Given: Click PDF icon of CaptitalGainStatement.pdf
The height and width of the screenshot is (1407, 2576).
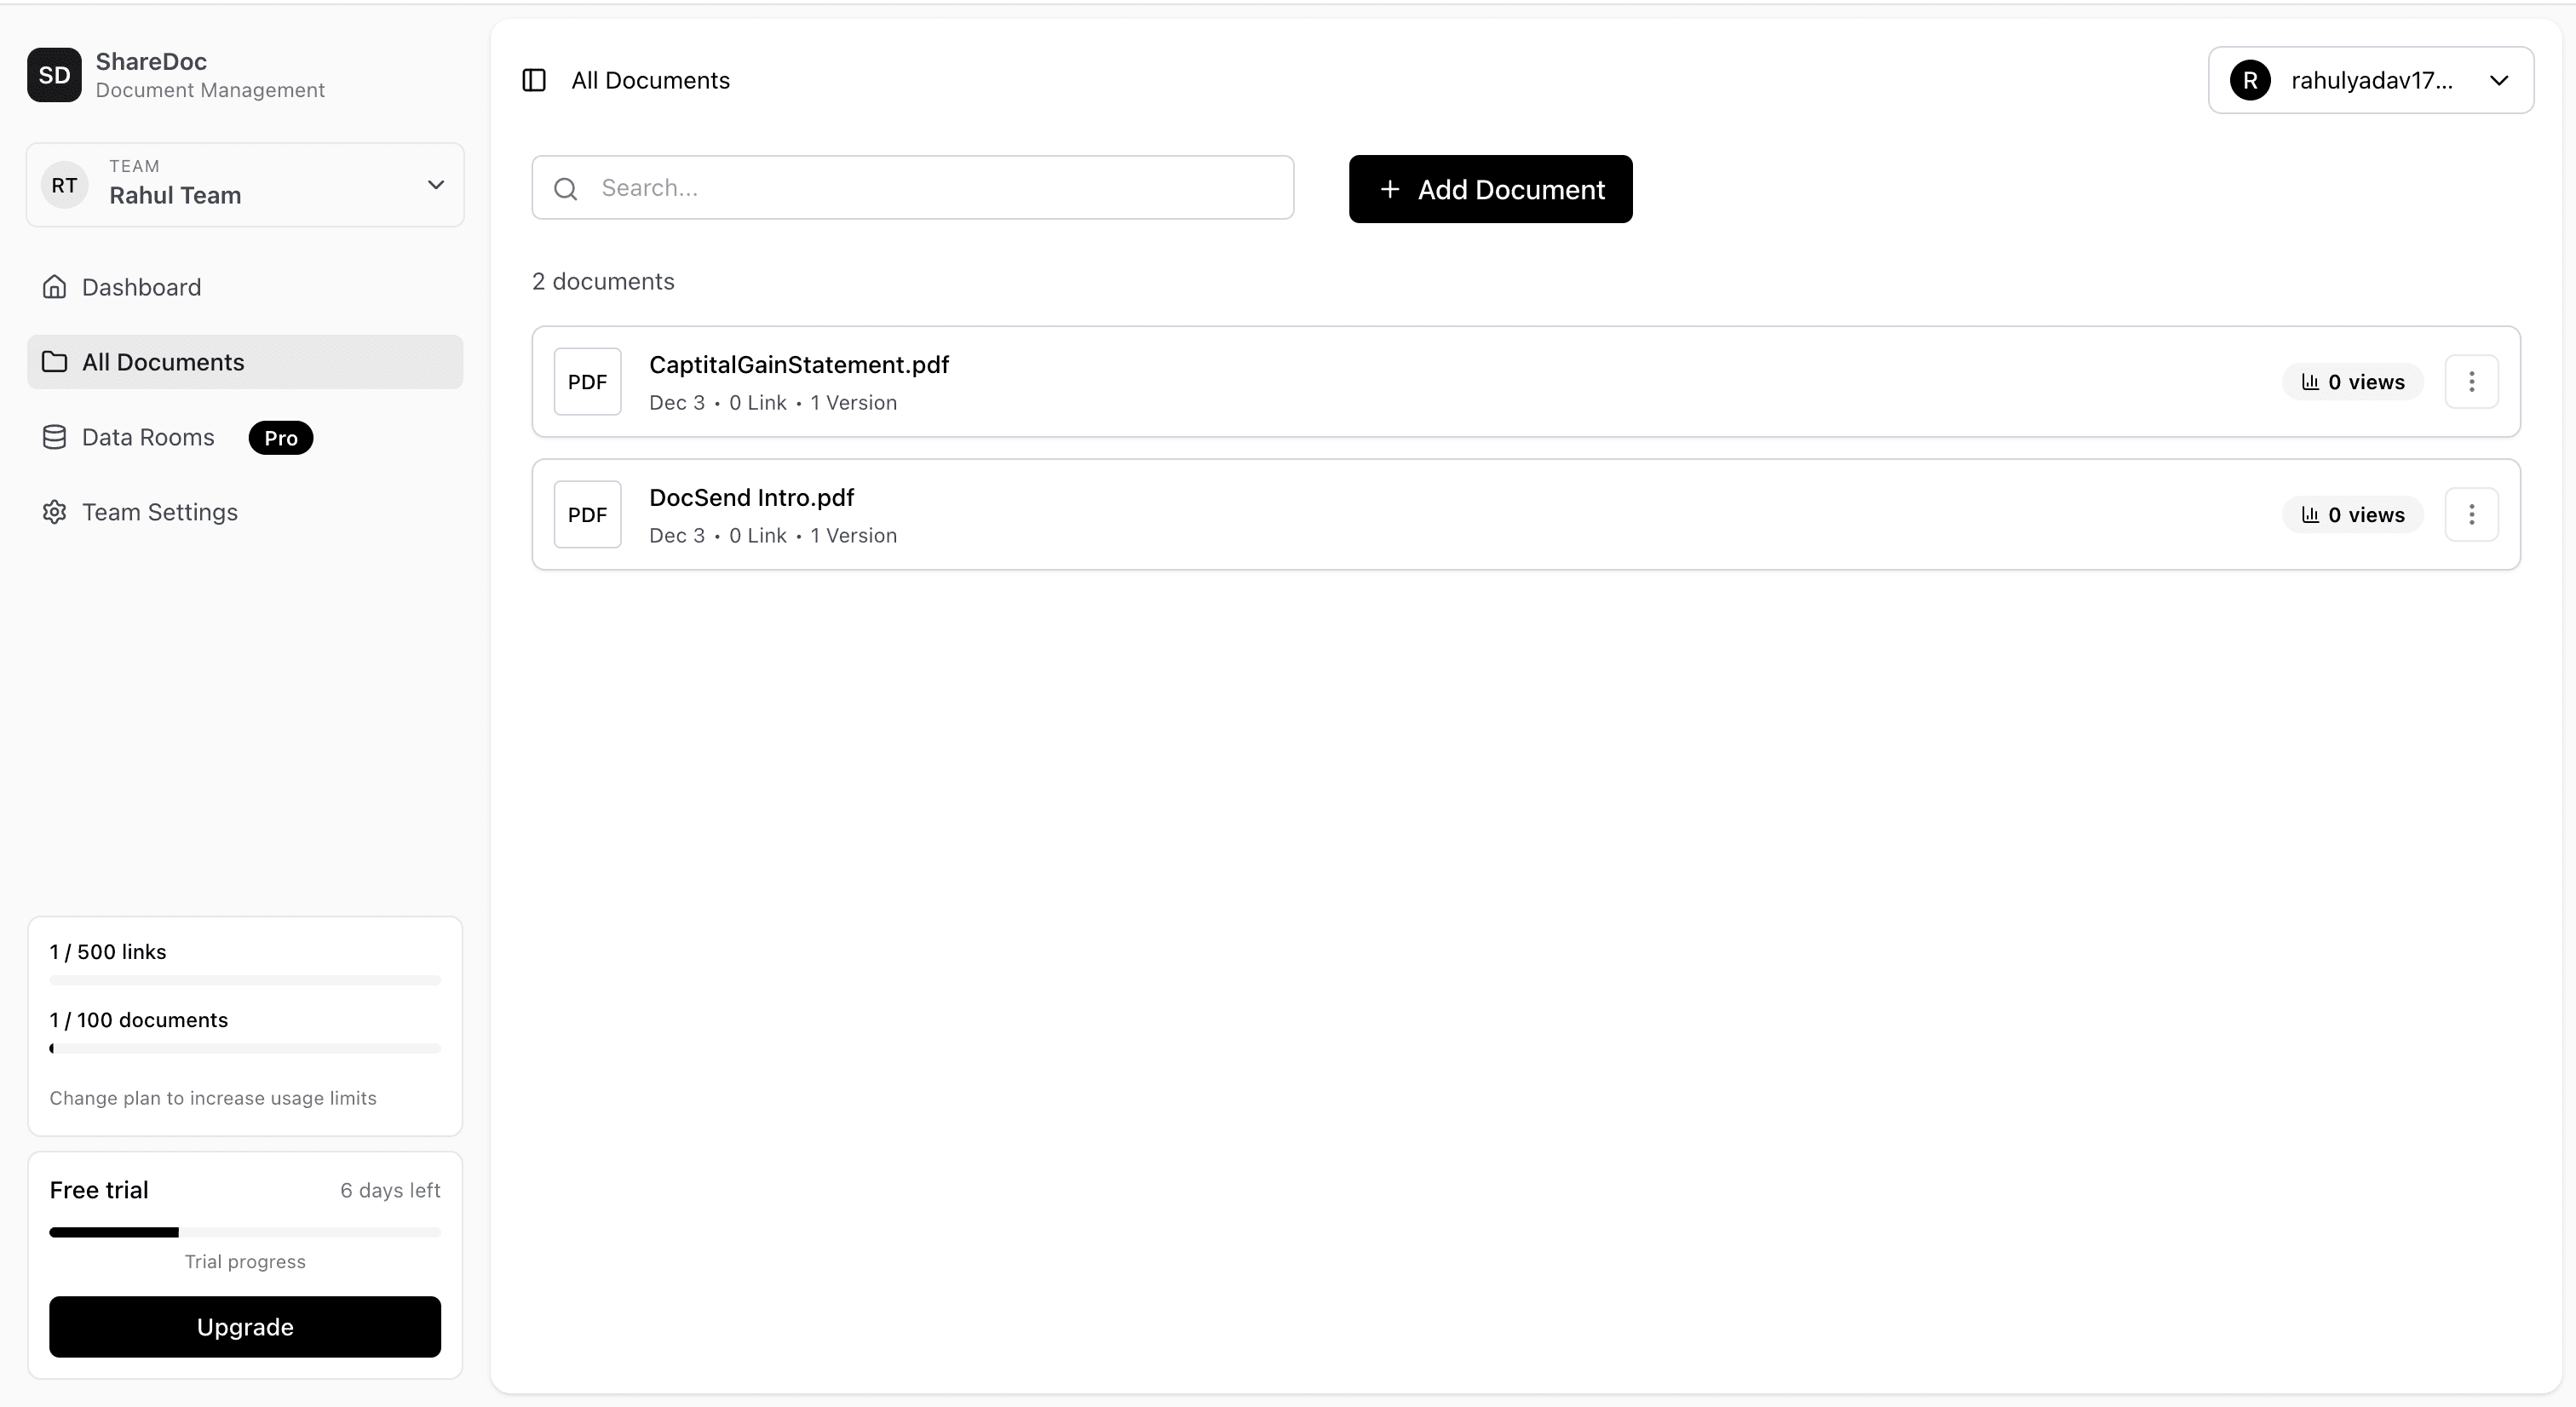Looking at the screenshot, I should click(587, 381).
